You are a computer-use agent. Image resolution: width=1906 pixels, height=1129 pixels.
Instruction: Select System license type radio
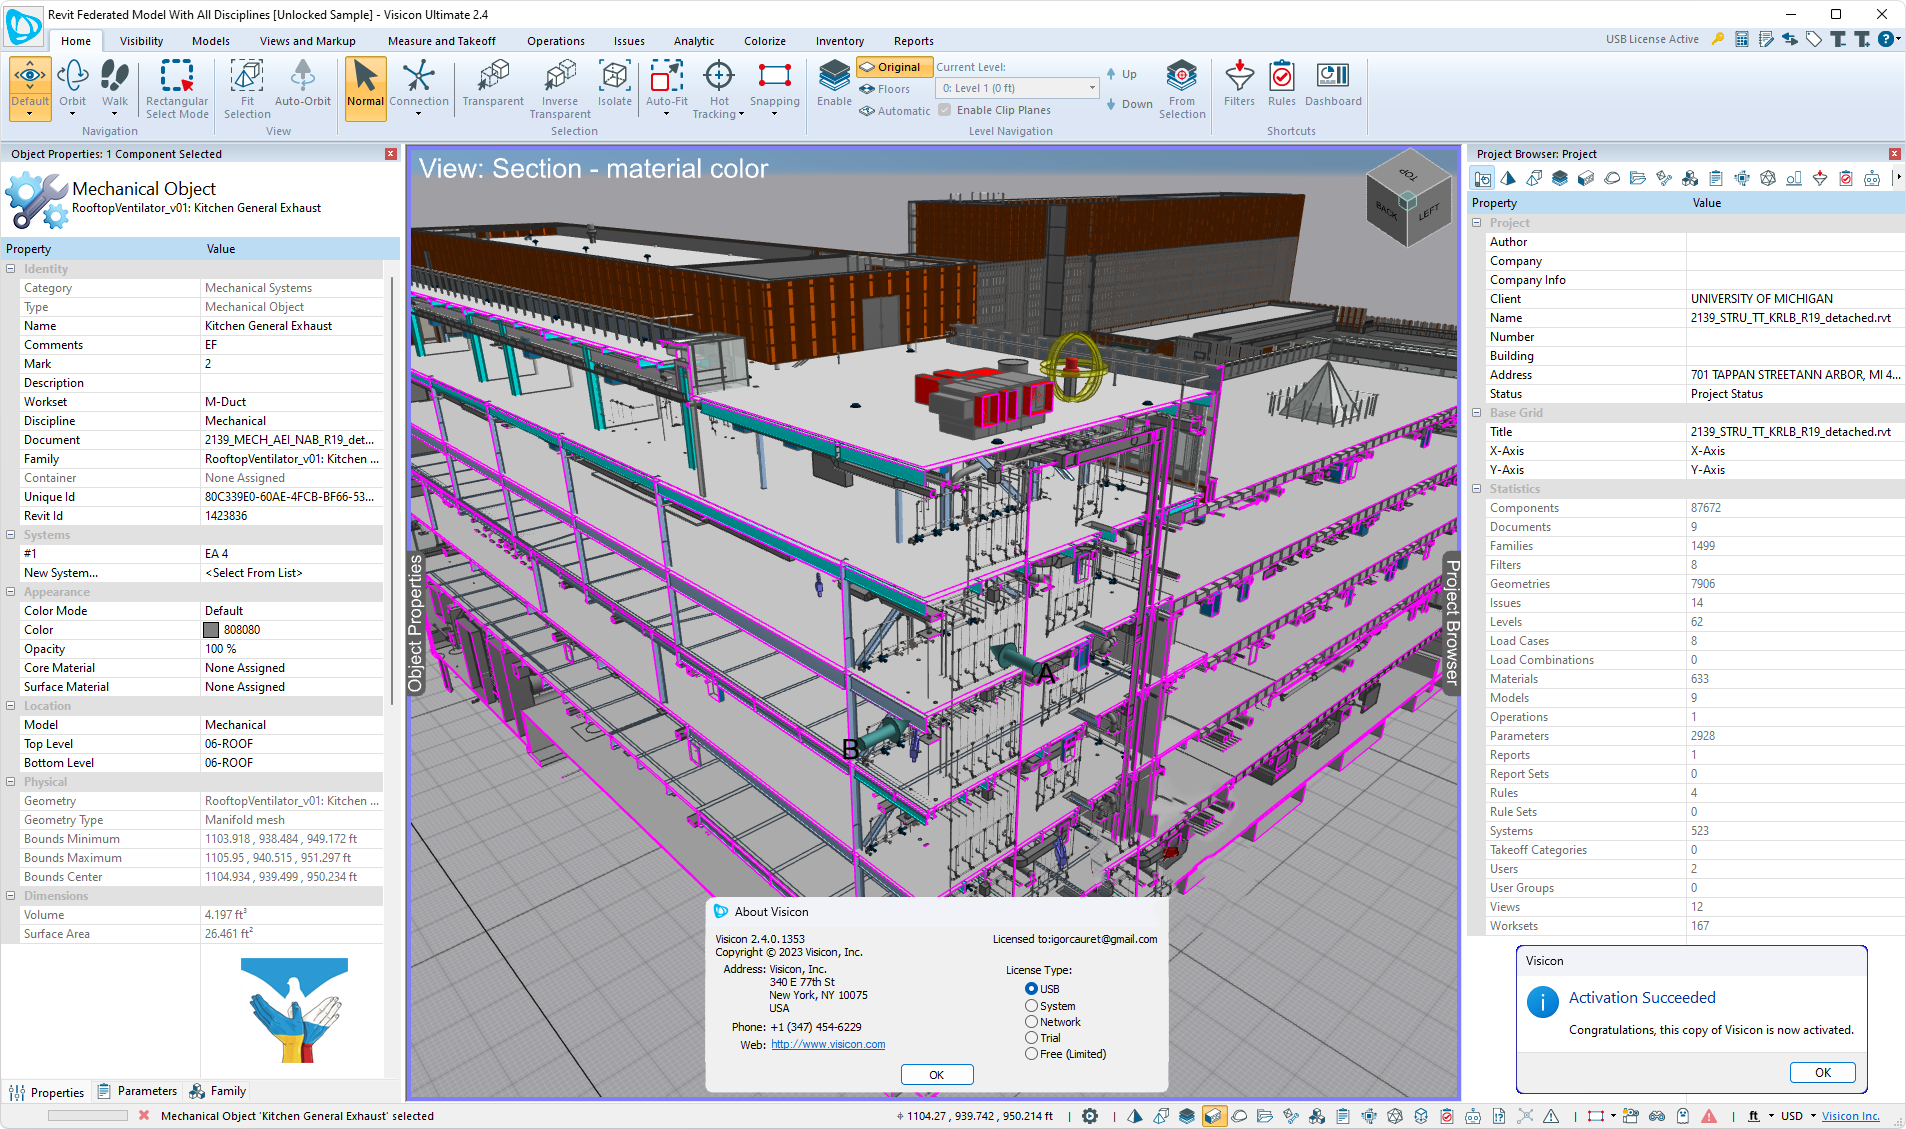click(x=1031, y=1005)
